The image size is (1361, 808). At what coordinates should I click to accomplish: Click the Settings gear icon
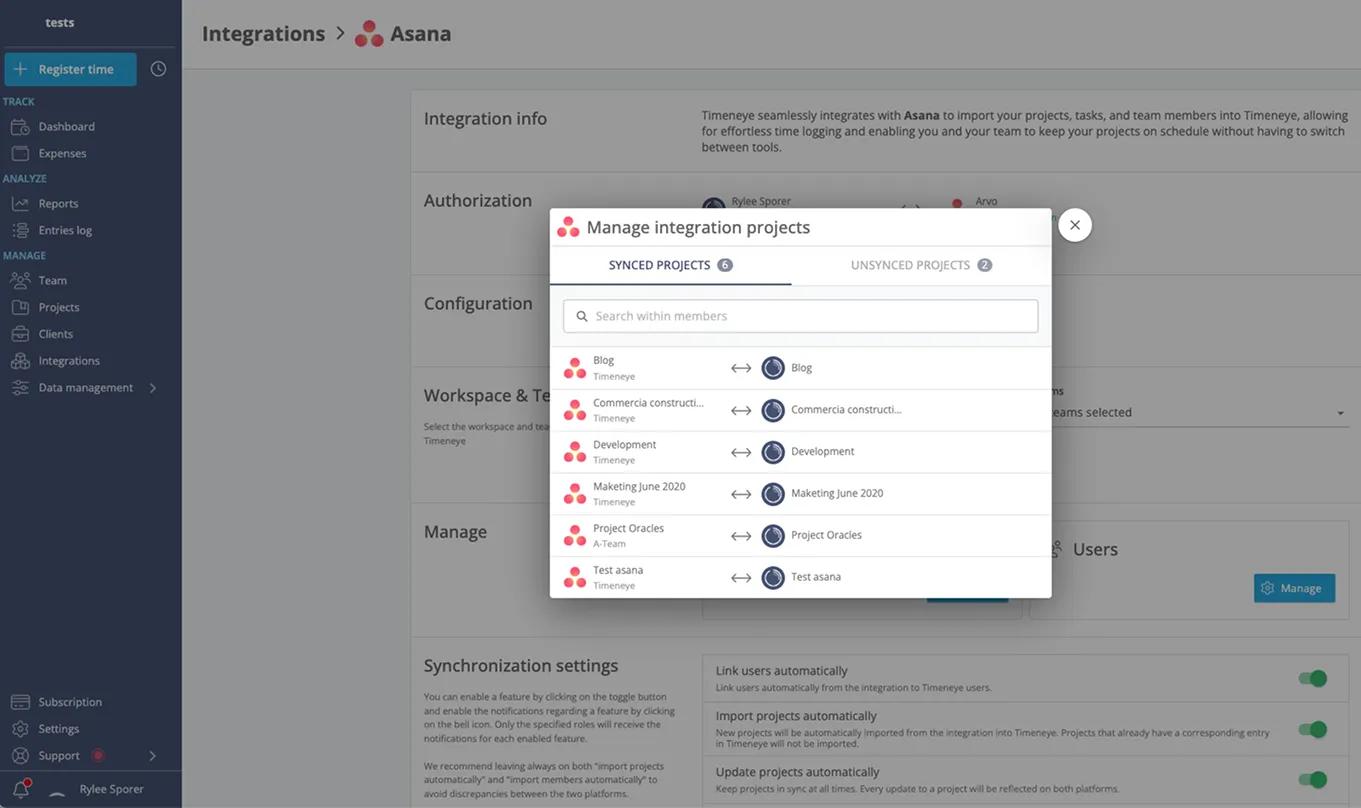(x=20, y=729)
